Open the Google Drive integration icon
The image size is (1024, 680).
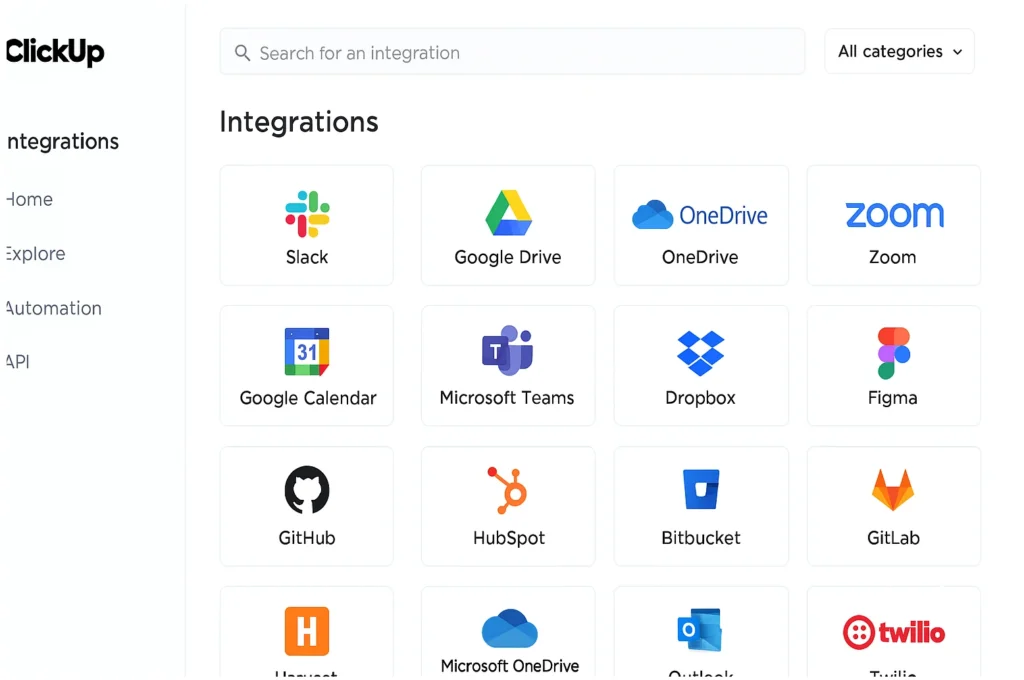click(x=508, y=213)
